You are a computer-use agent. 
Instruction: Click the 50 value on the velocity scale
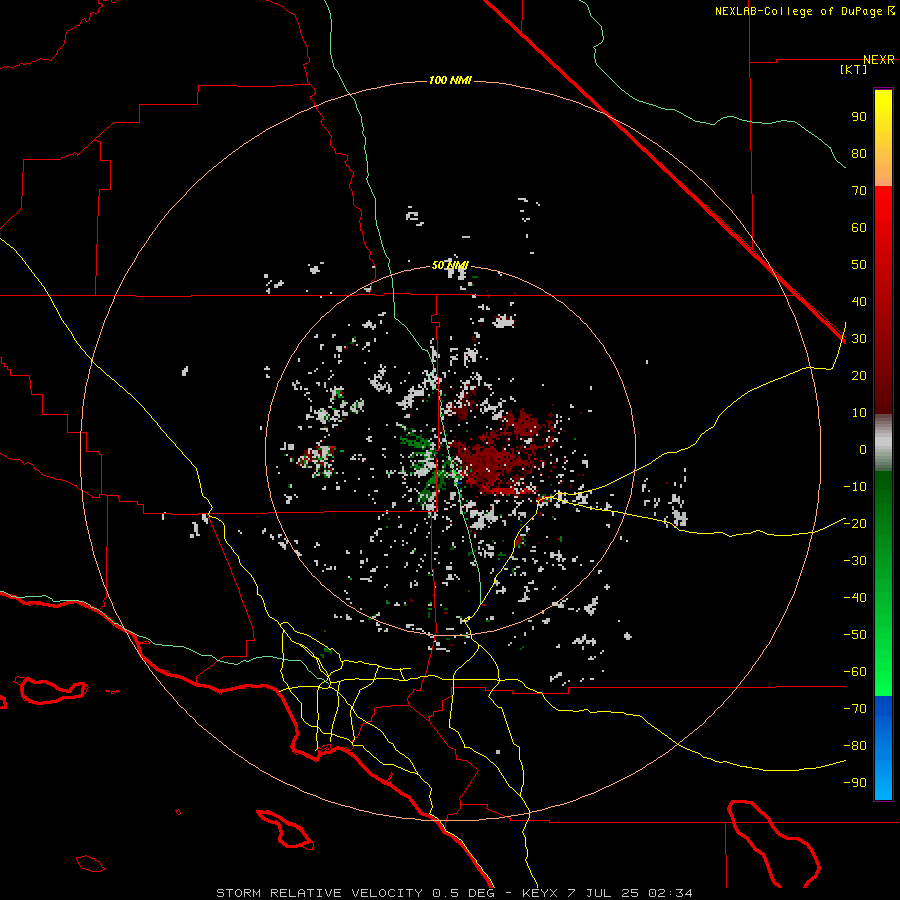coord(859,265)
